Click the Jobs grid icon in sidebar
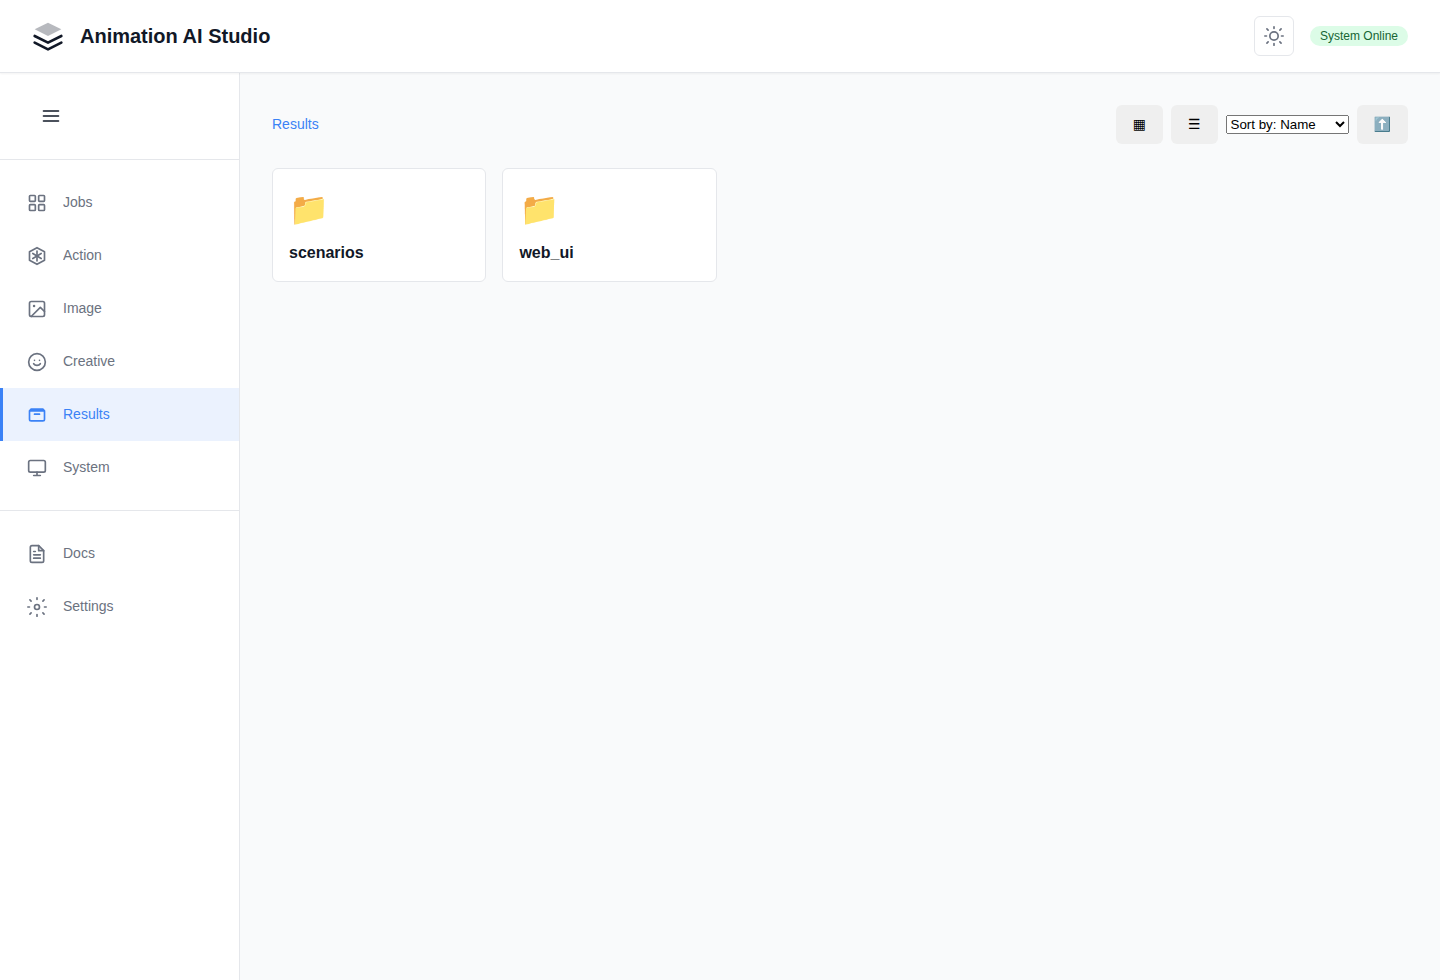This screenshot has width=1440, height=980. tap(37, 203)
